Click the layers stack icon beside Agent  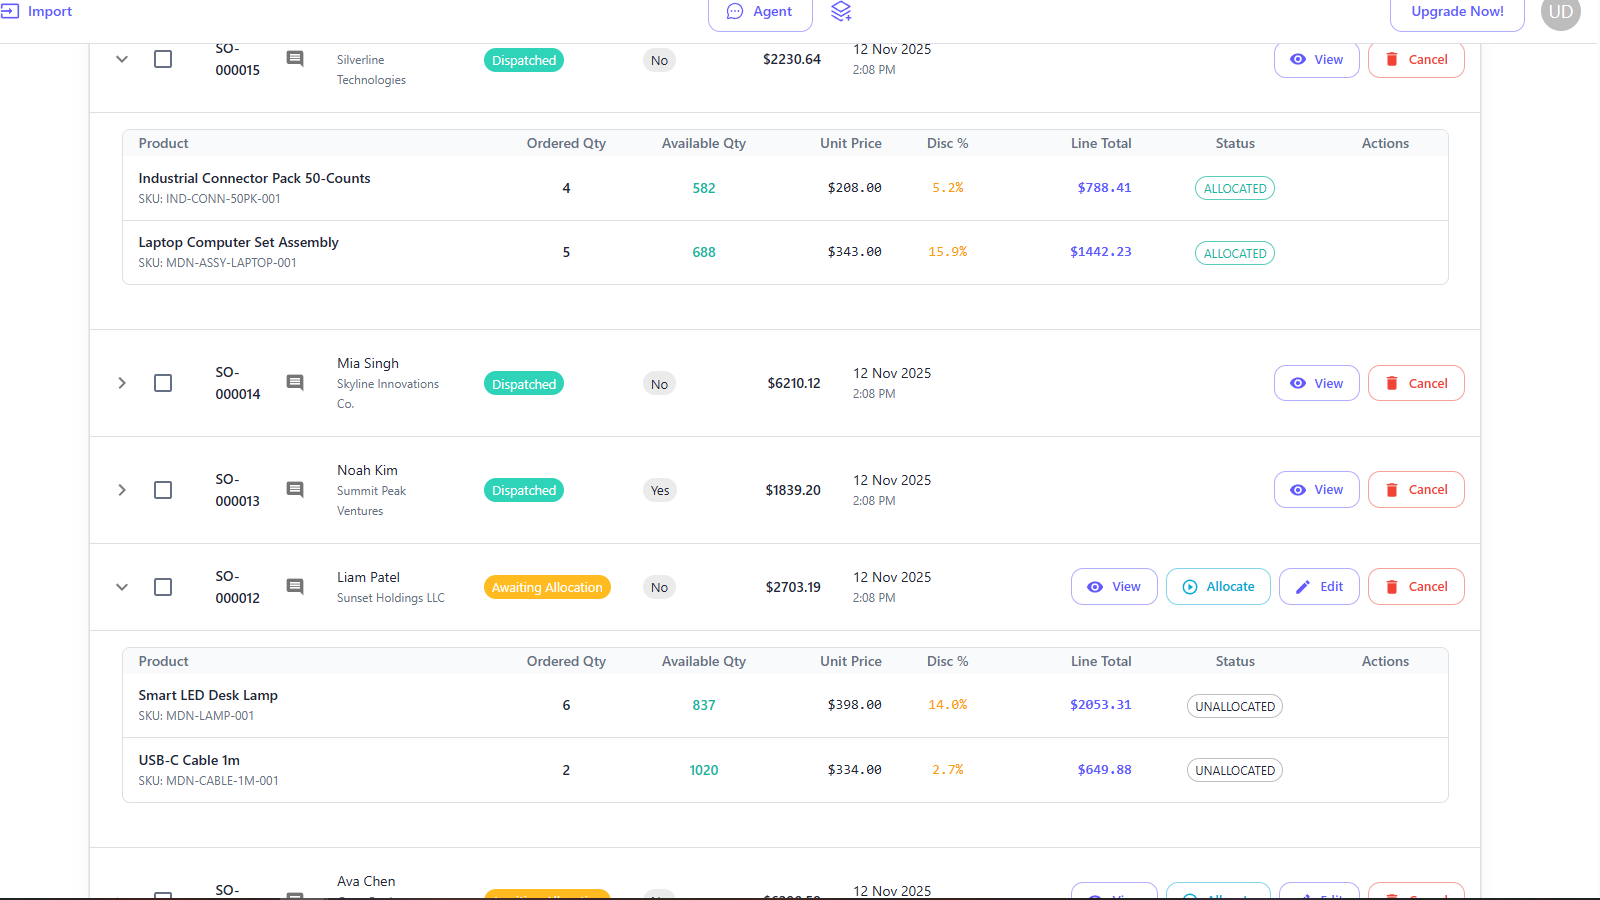coord(841,11)
